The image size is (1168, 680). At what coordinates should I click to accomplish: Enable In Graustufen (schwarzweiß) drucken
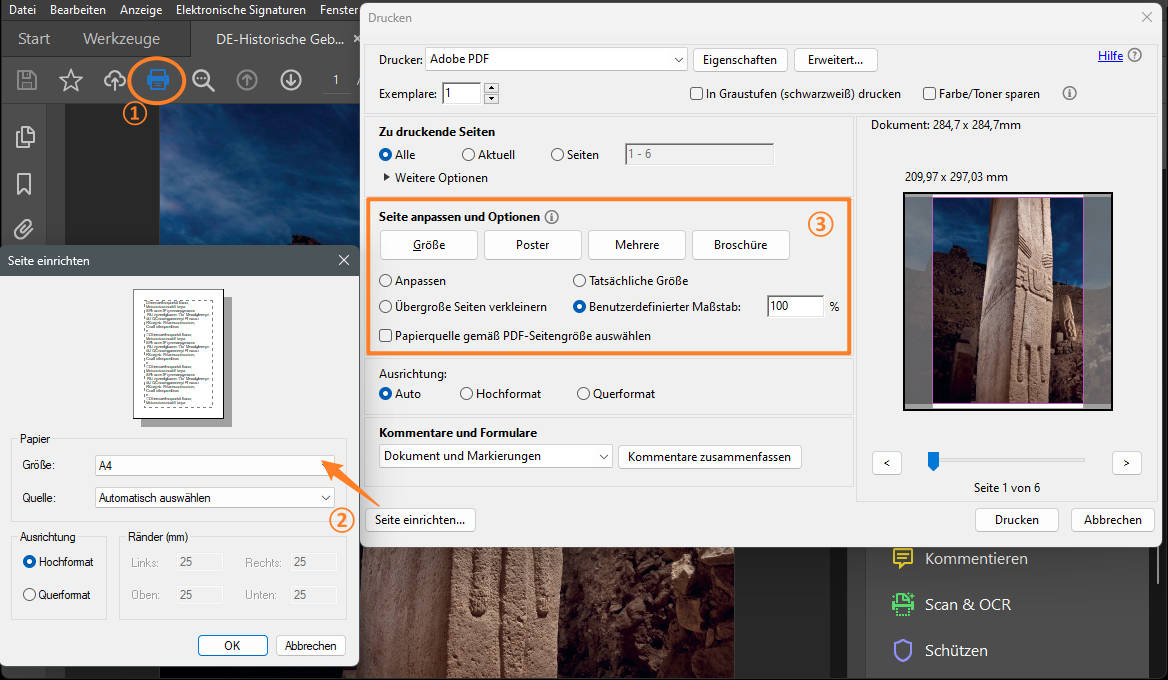tap(696, 93)
